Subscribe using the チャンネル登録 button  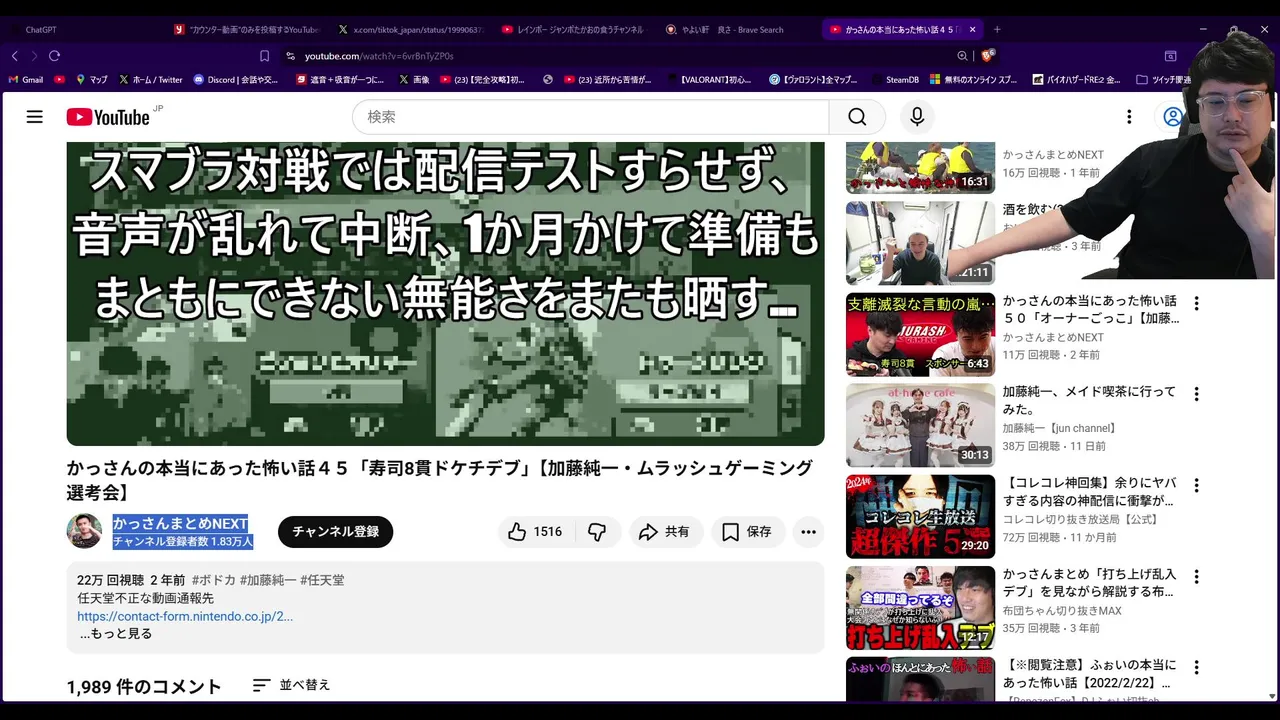coord(335,532)
